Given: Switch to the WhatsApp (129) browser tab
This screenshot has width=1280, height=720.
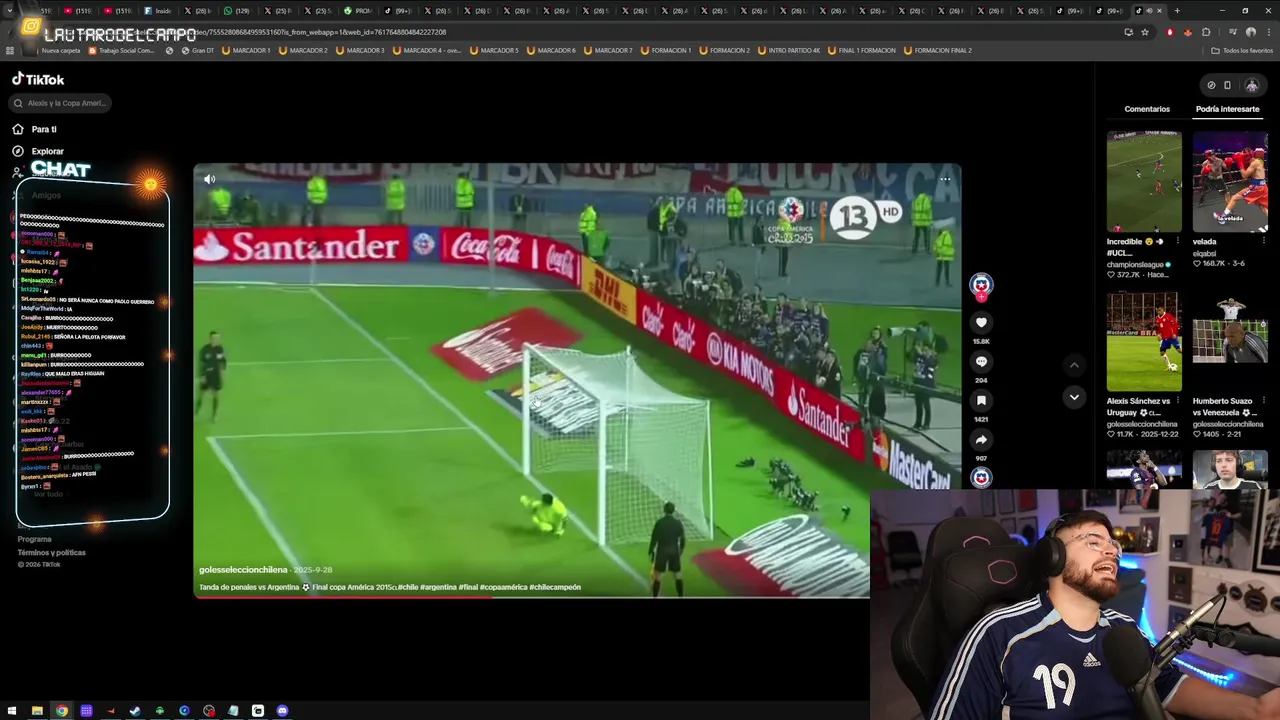Looking at the screenshot, I should coord(237,10).
